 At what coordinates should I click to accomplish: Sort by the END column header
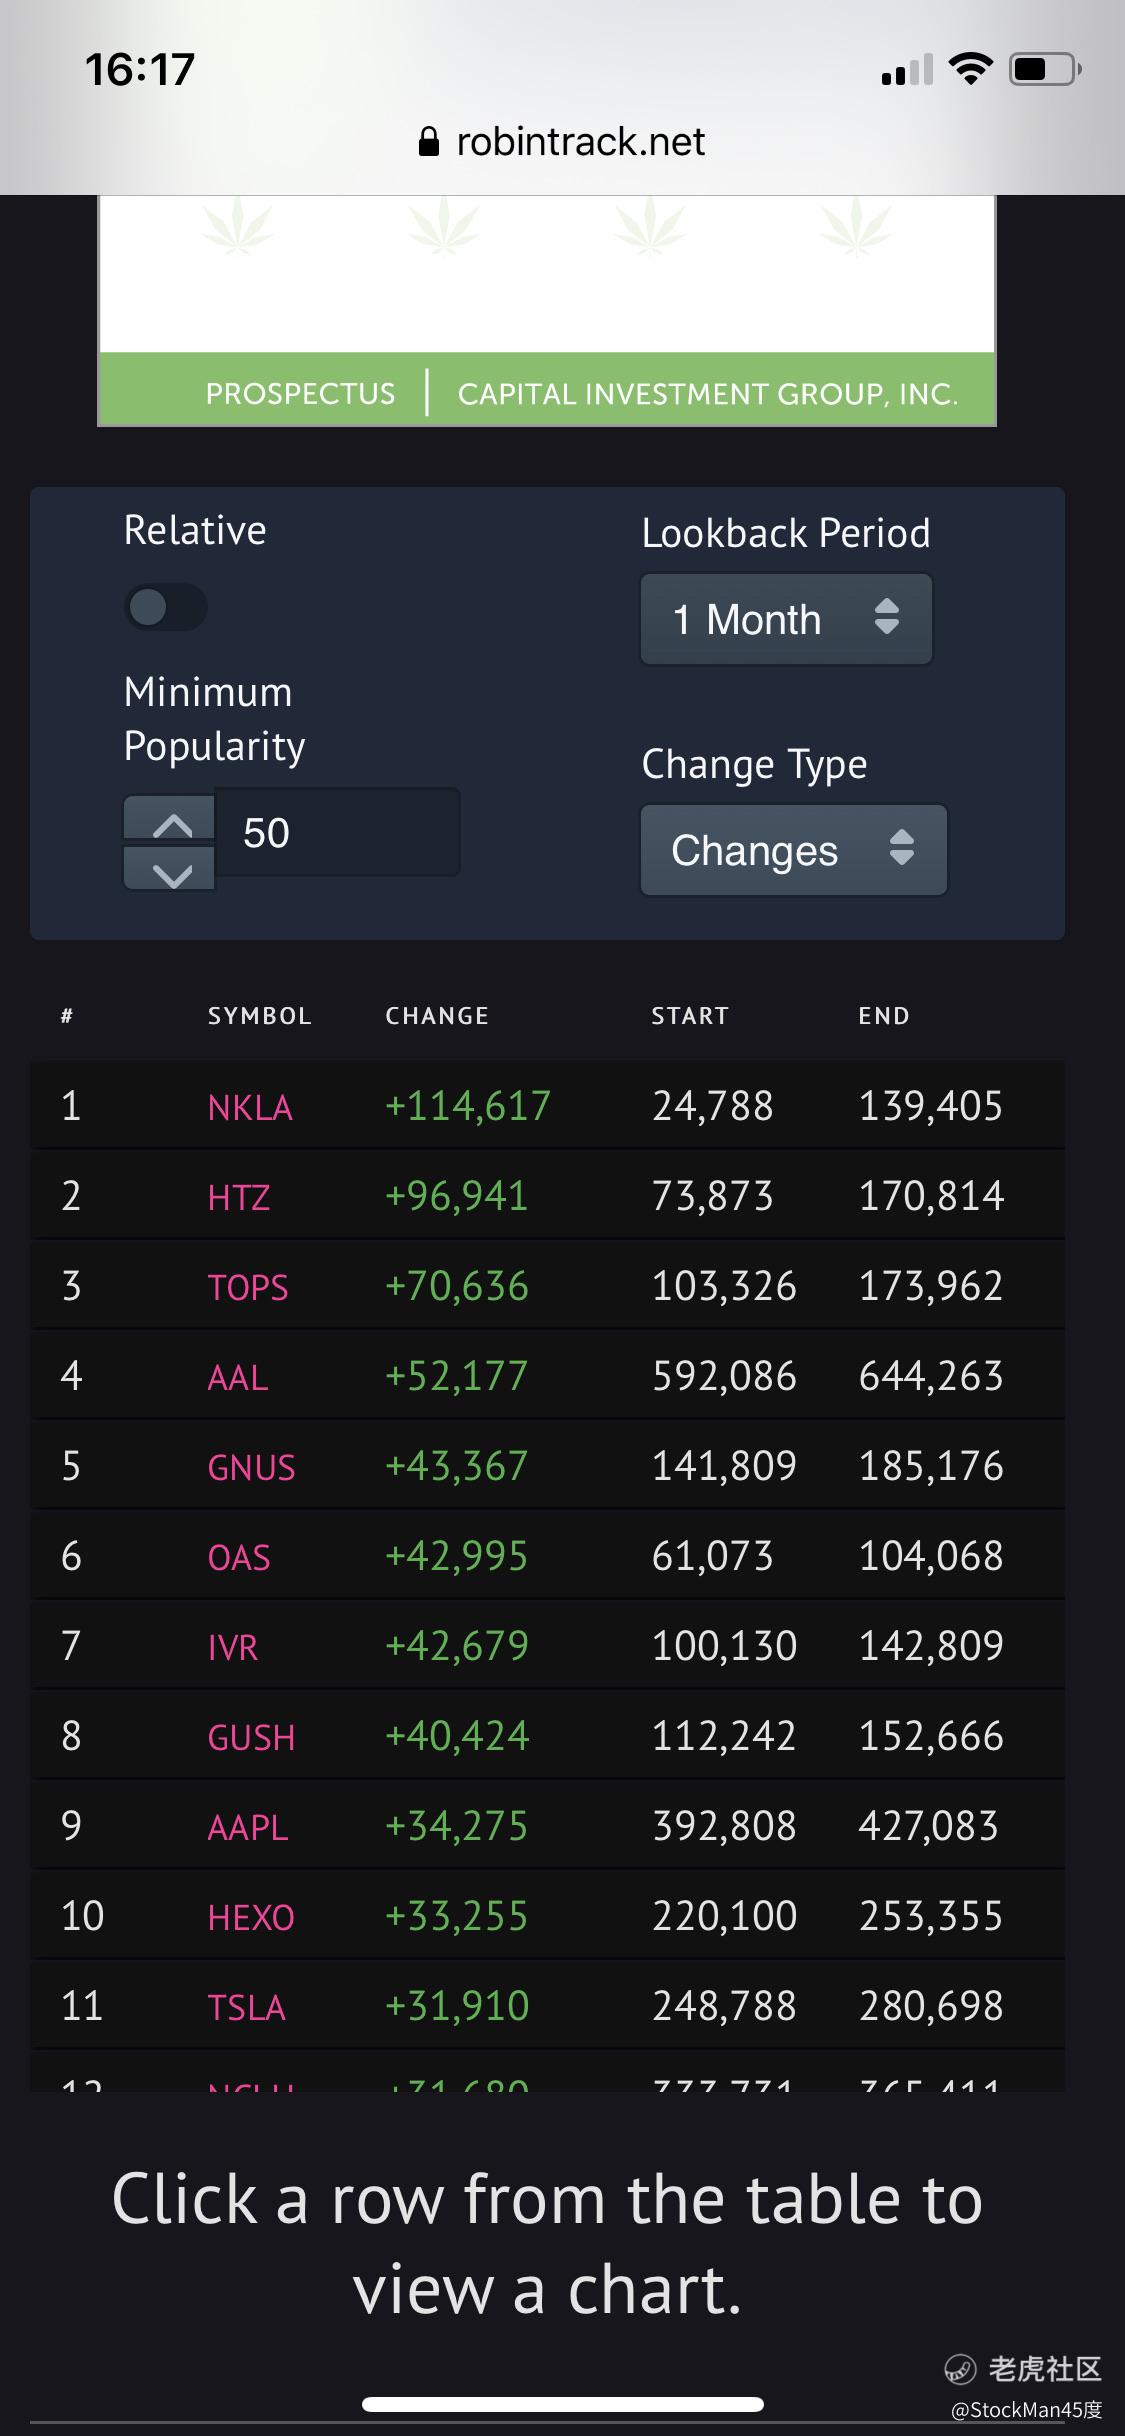[884, 1016]
